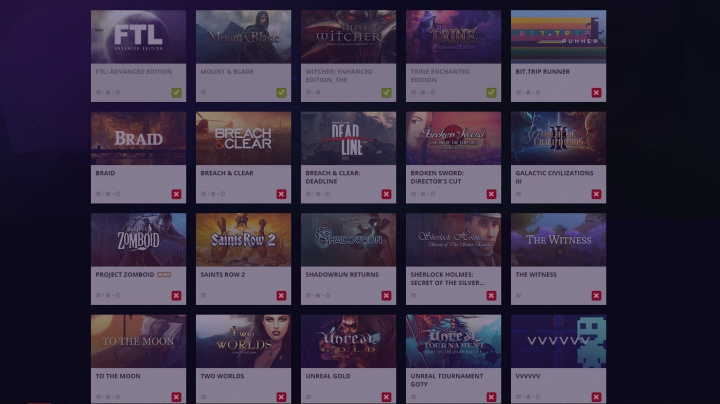720x404 pixels.
Task: Click the red X on Breach & Clear card
Action: [281, 194]
